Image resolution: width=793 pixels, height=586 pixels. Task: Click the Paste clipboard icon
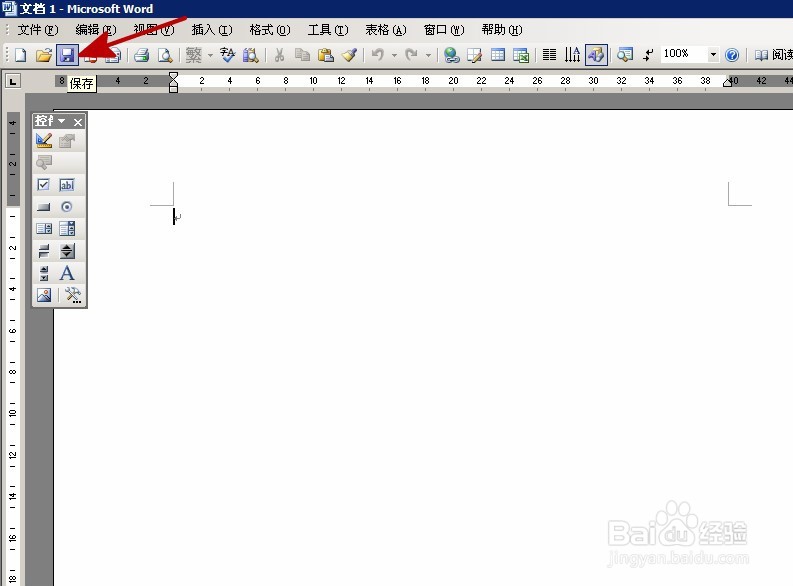pos(326,55)
